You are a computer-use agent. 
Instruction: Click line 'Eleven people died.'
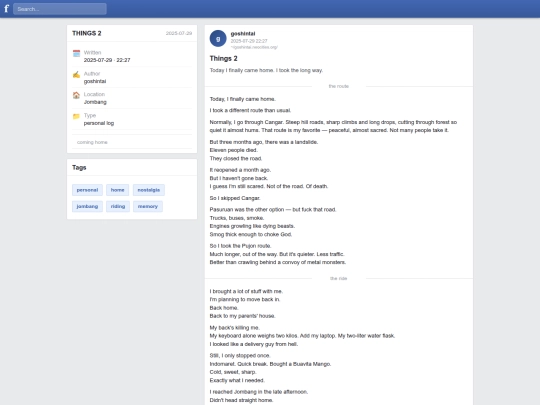point(233,150)
